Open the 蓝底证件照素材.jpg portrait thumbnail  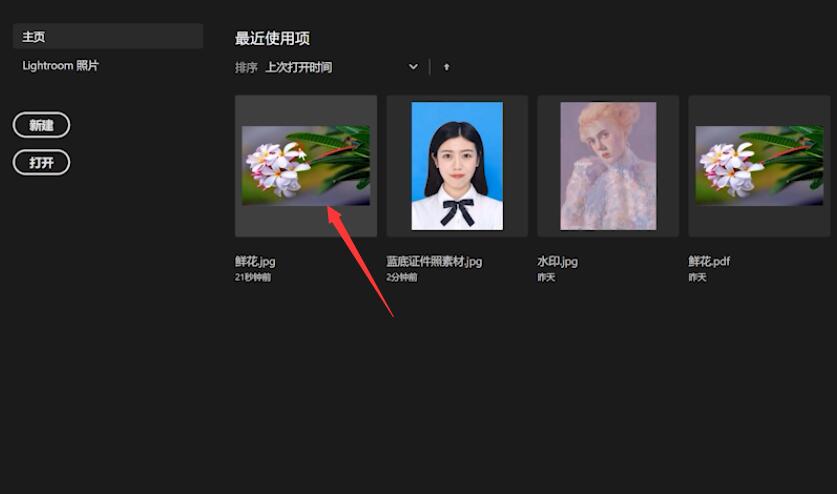[x=457, y=166]
